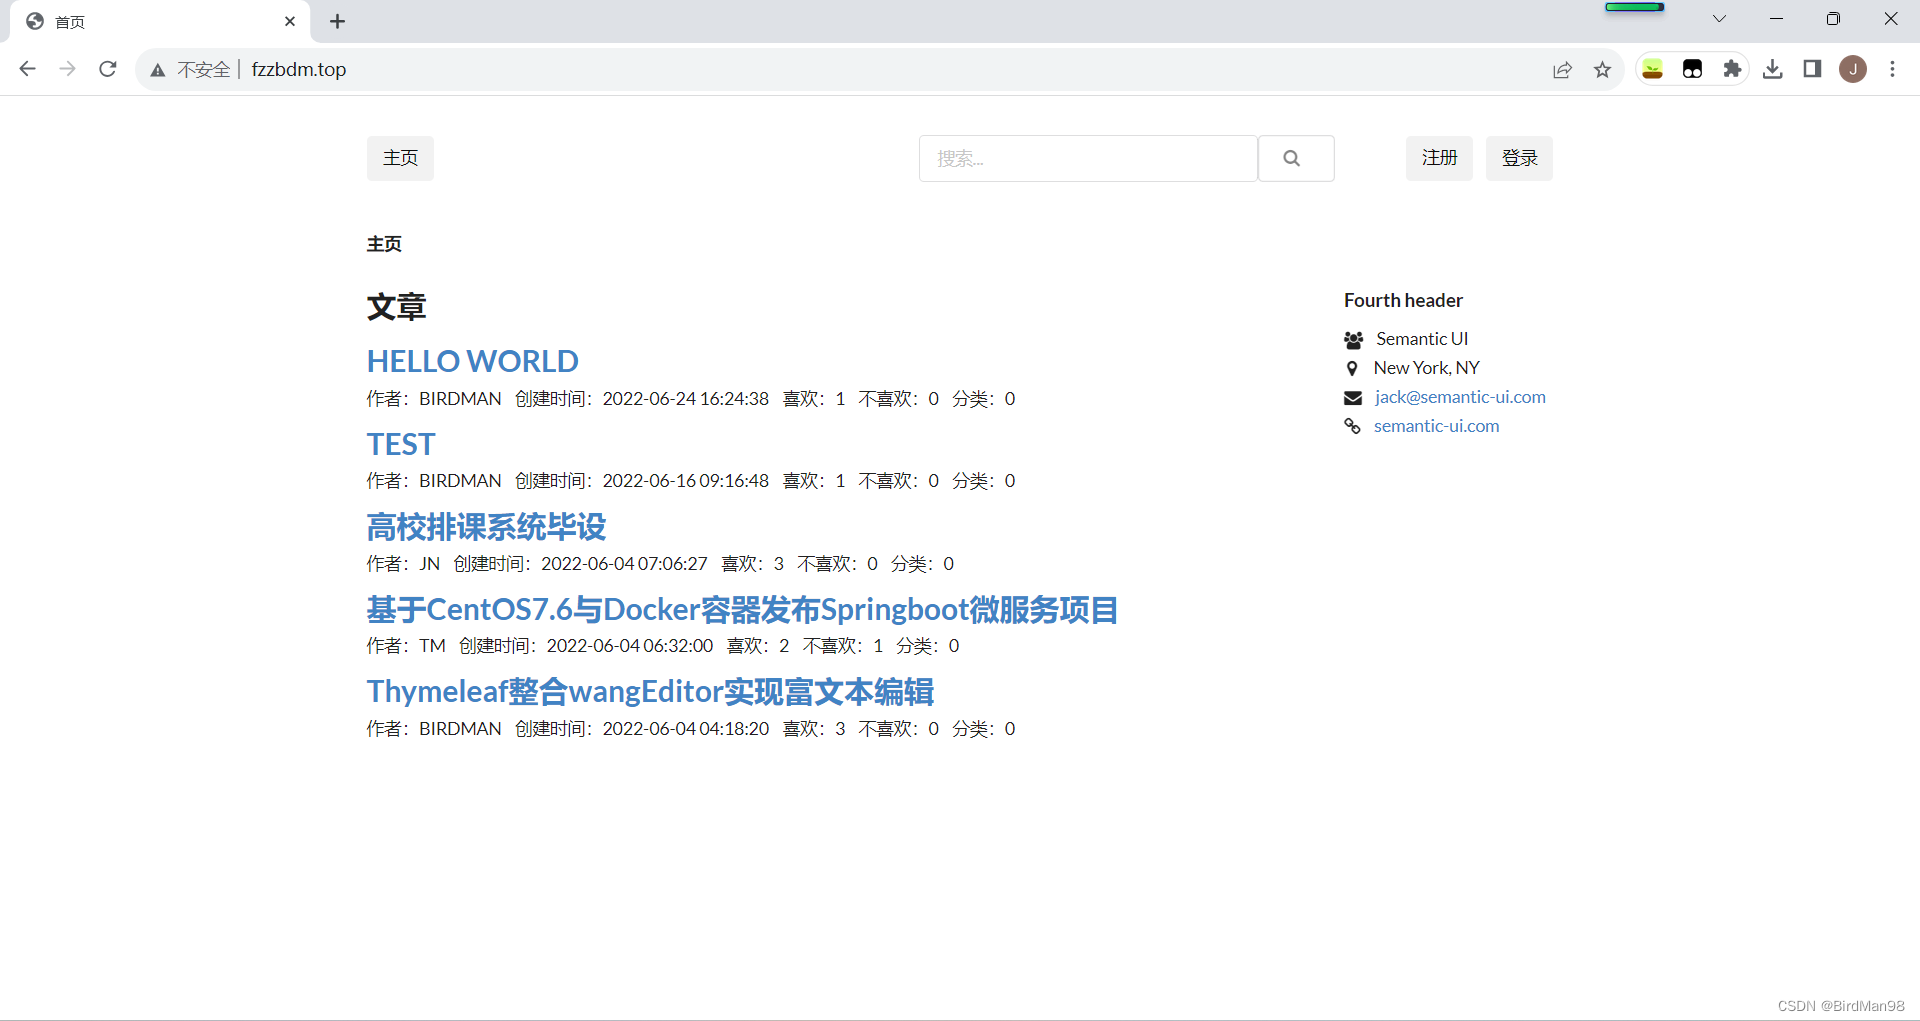Open the Downloads icon in toolbar
Image resolution: width=1920 pixels, height=1021 pixels.
click(1773, 69)
